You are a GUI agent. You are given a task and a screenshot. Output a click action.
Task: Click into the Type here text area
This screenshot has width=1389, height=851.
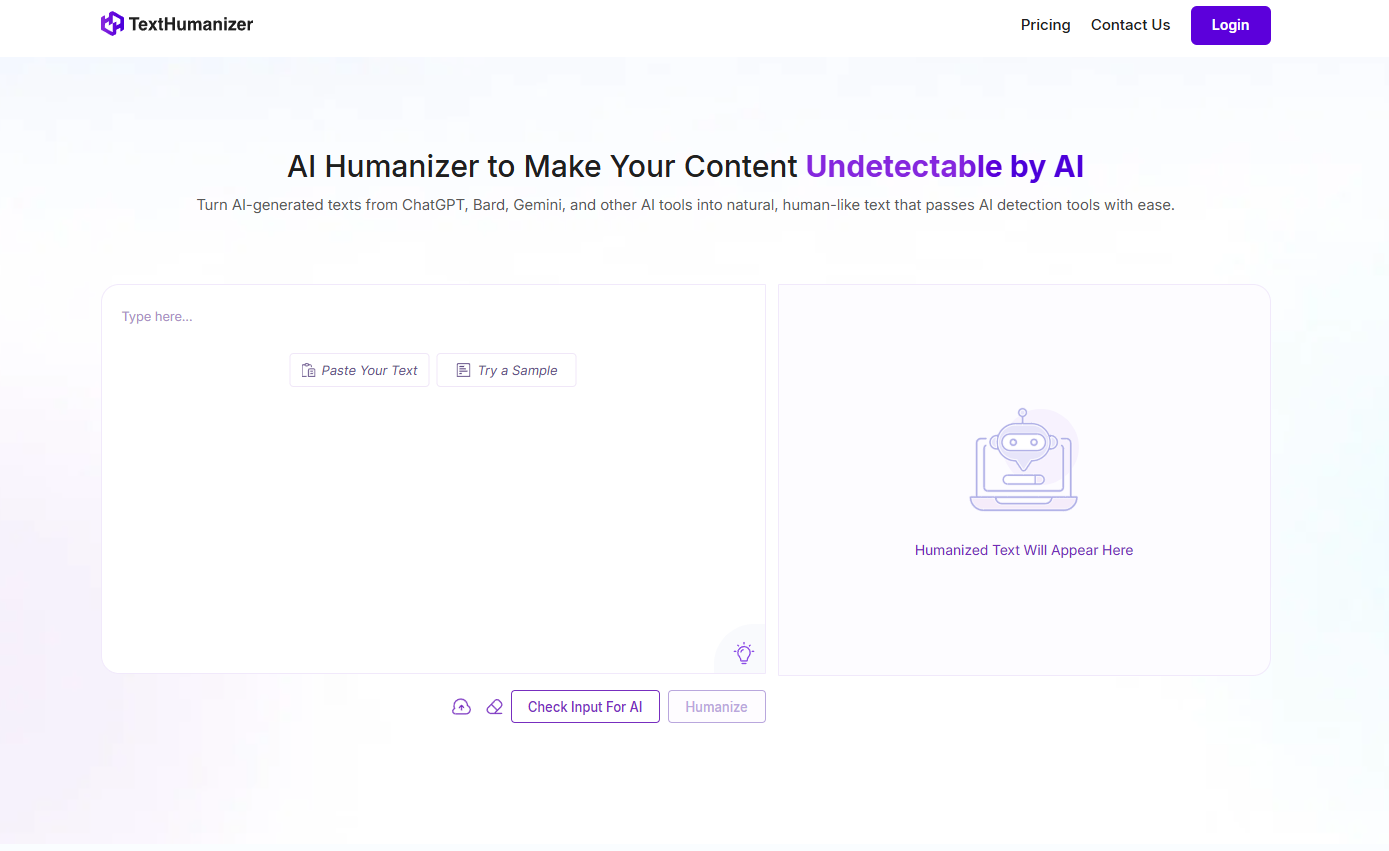[x=433, y=478]
